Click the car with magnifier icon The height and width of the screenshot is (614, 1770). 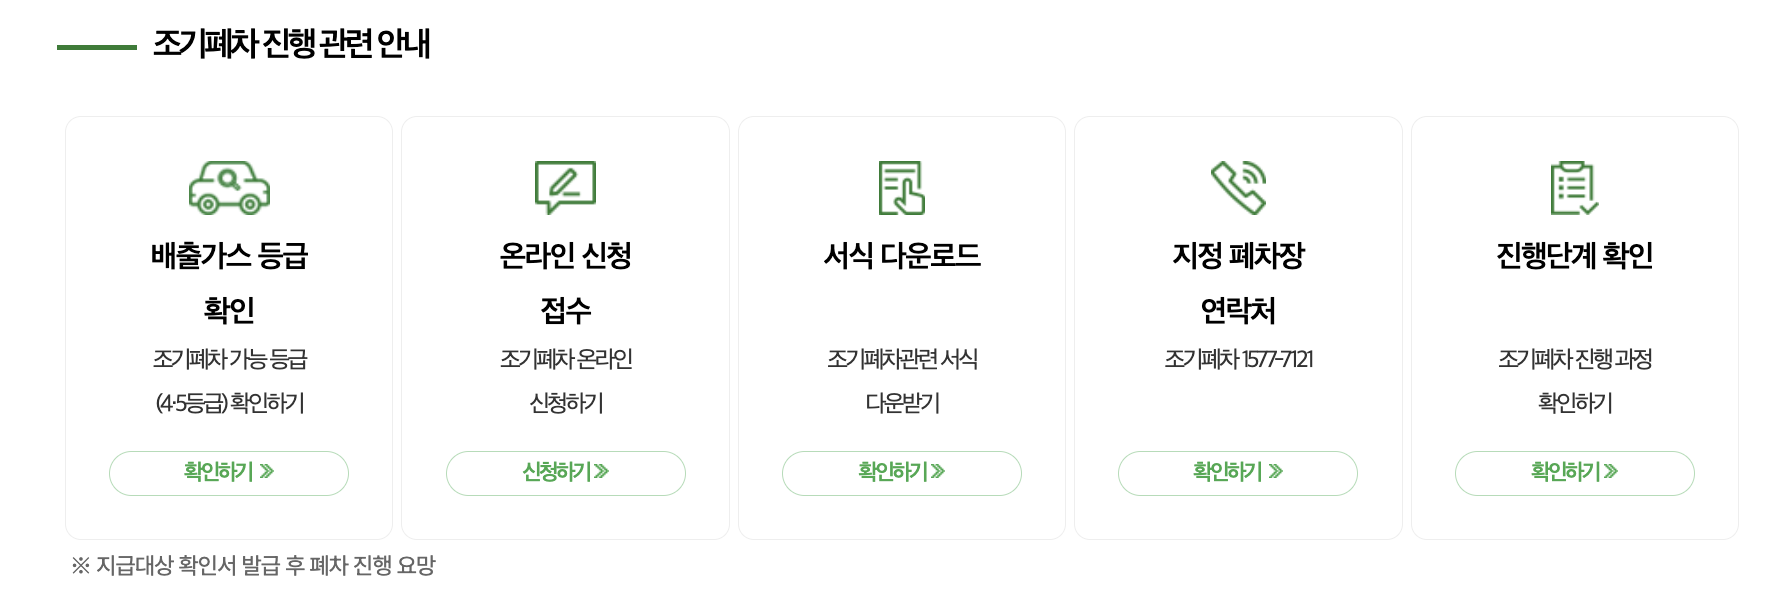228,188
